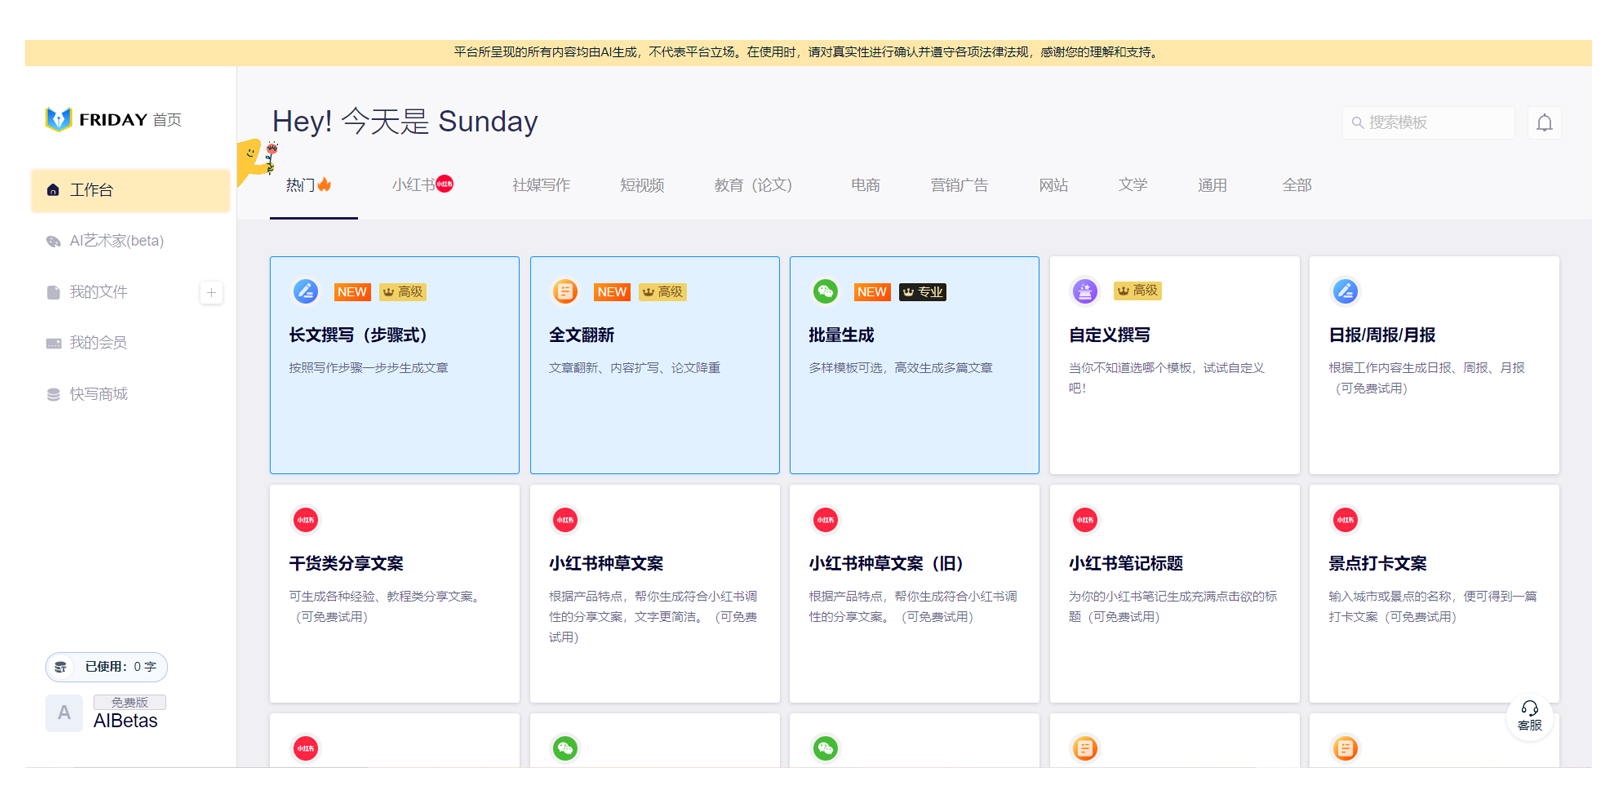
Task: Open the 全文翻新 card title
Action: (x=581, y=335)
